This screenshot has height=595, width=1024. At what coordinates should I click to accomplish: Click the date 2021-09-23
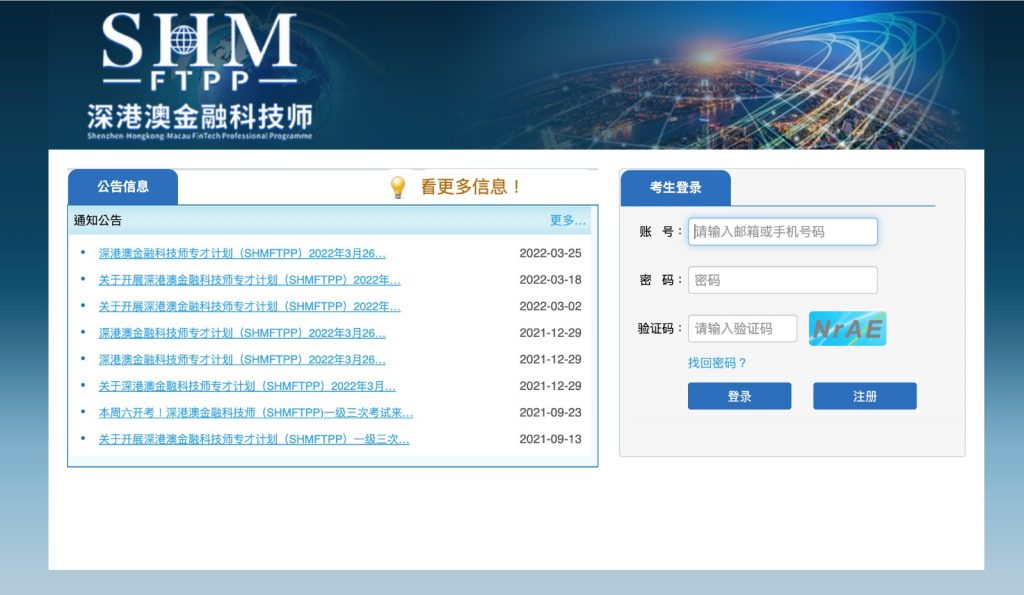click(x=550, y=413)
